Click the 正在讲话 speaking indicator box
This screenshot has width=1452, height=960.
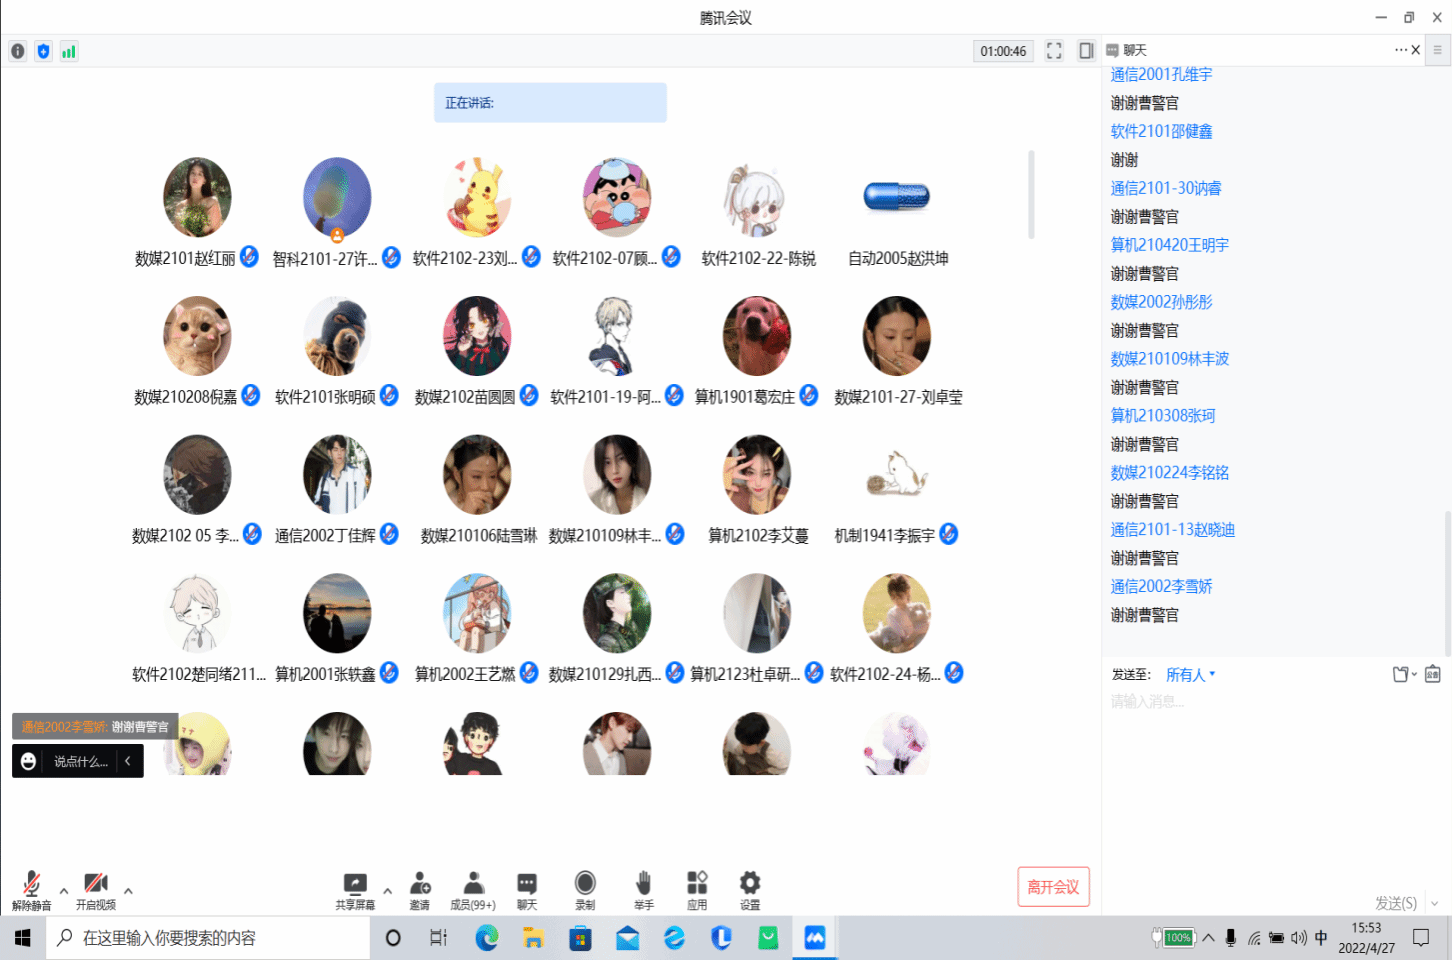click(550, 103)
